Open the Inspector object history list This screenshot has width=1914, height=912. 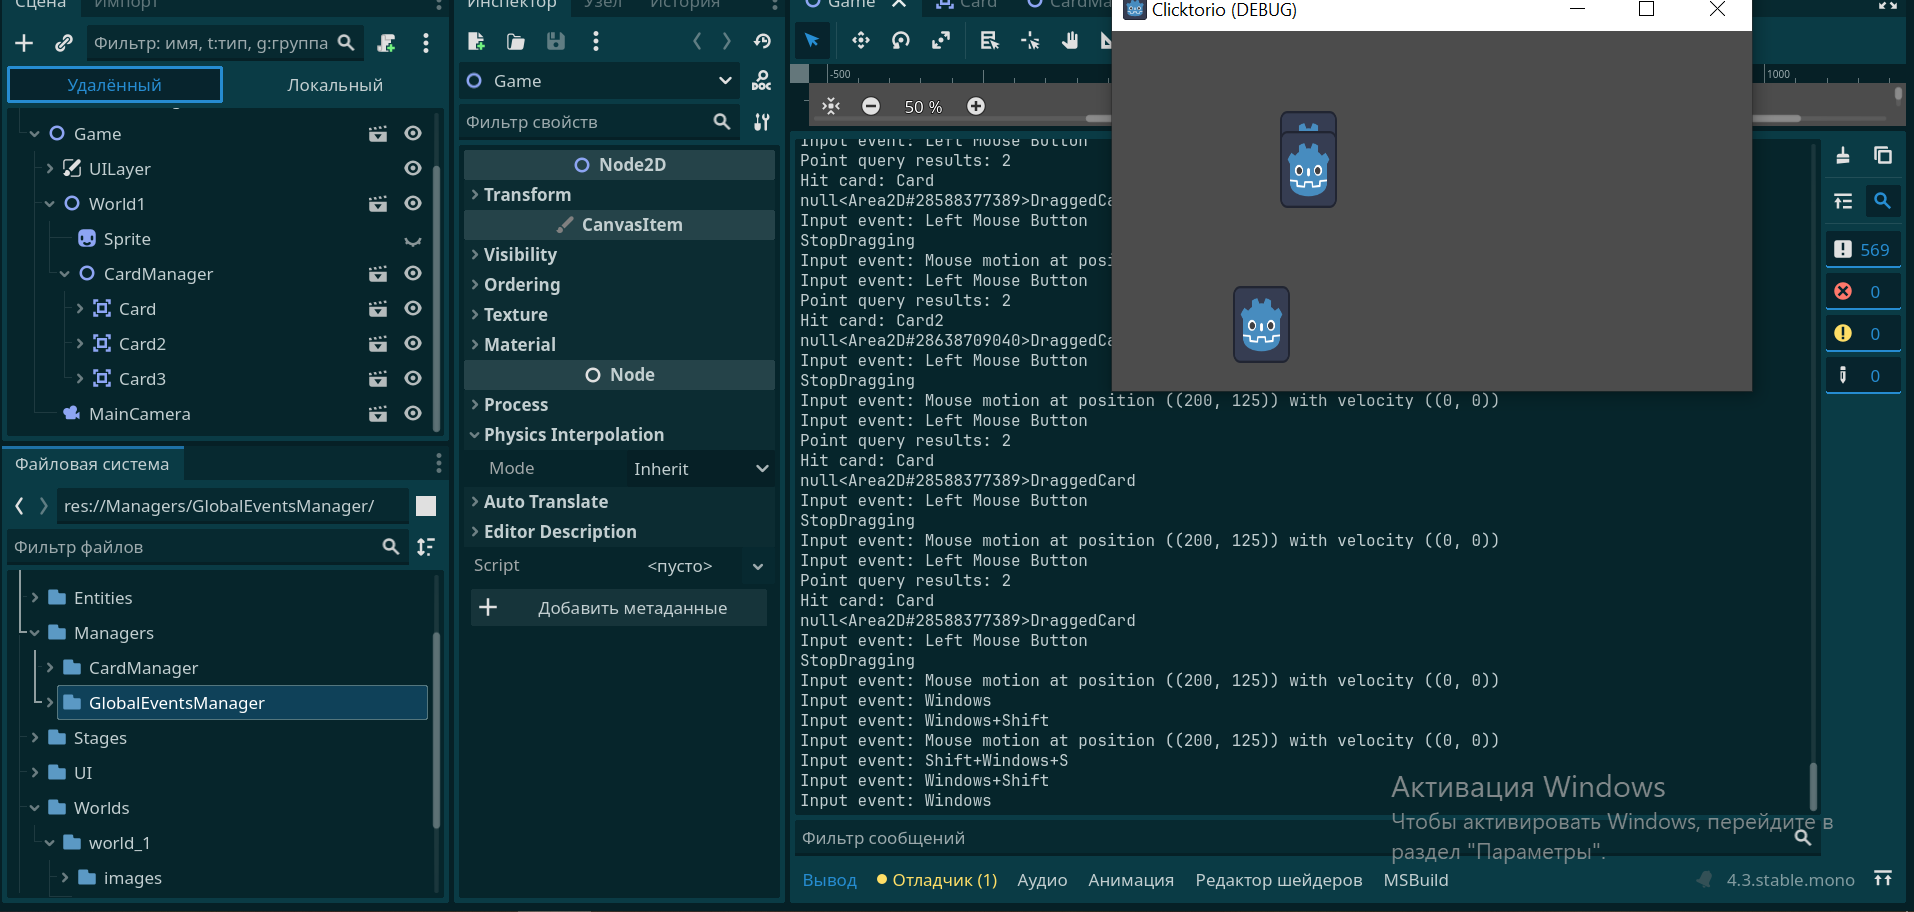pyautogui.click(x=763, y=41)
